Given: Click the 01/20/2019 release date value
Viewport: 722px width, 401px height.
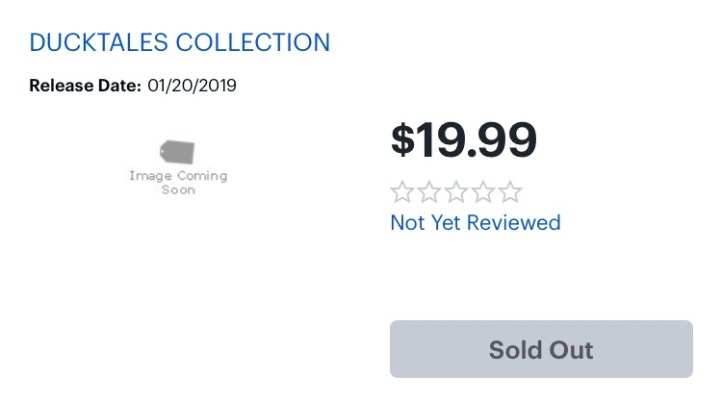Looking at the screenshot, I should [192, 85].
